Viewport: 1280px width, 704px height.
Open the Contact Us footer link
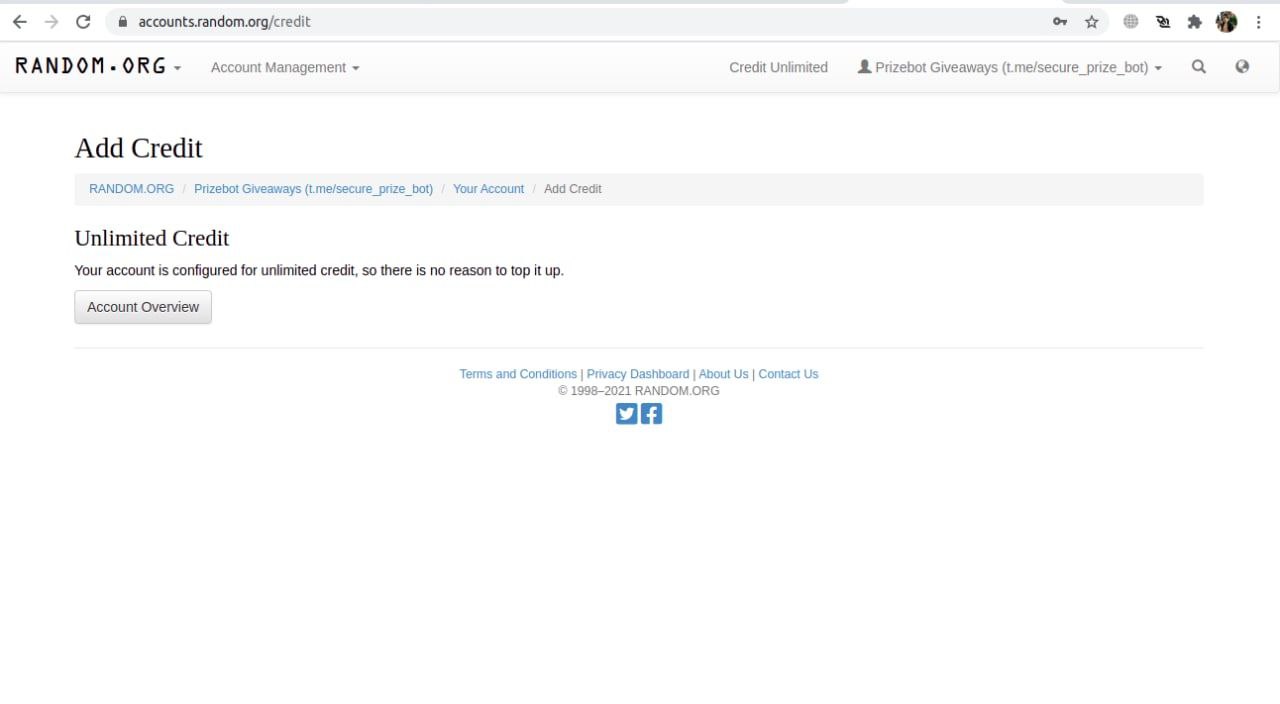[788, 374]
